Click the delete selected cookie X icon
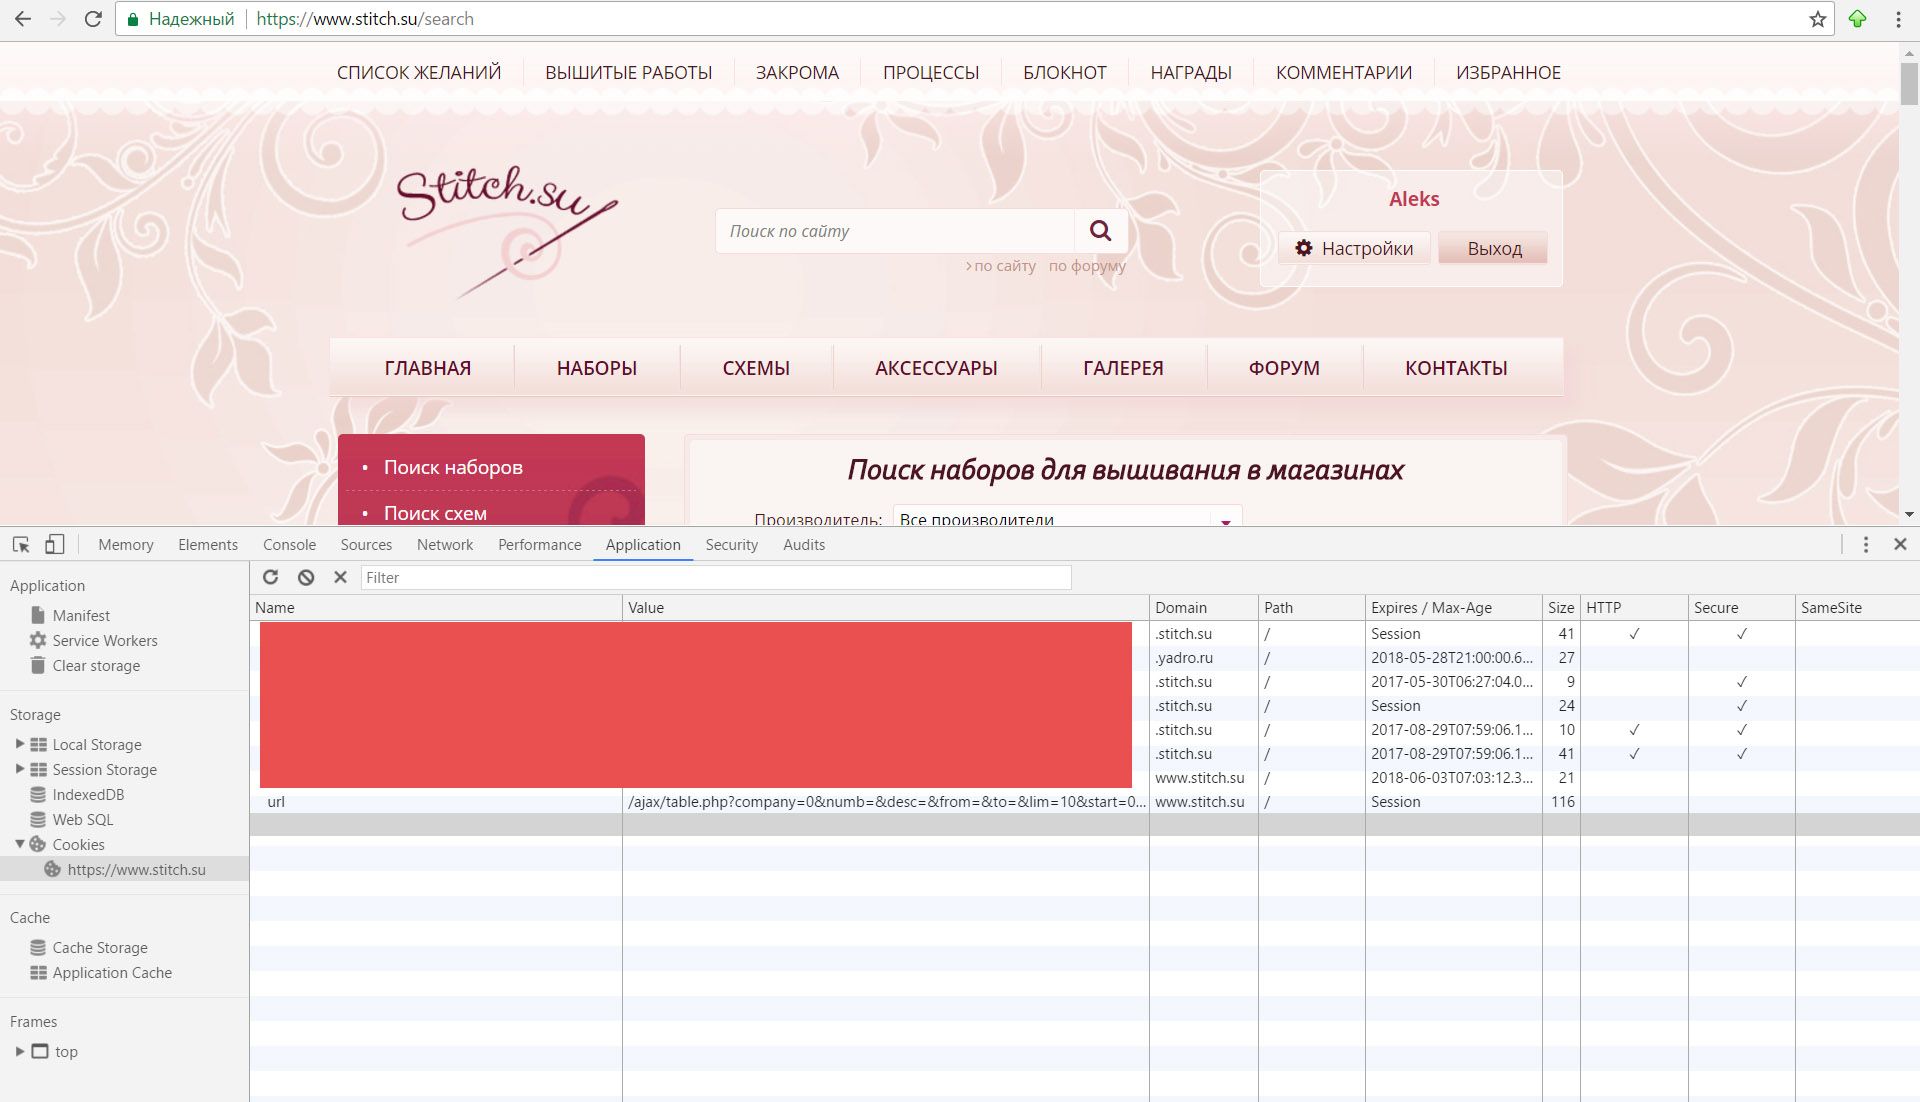 [x=340, y=577]
